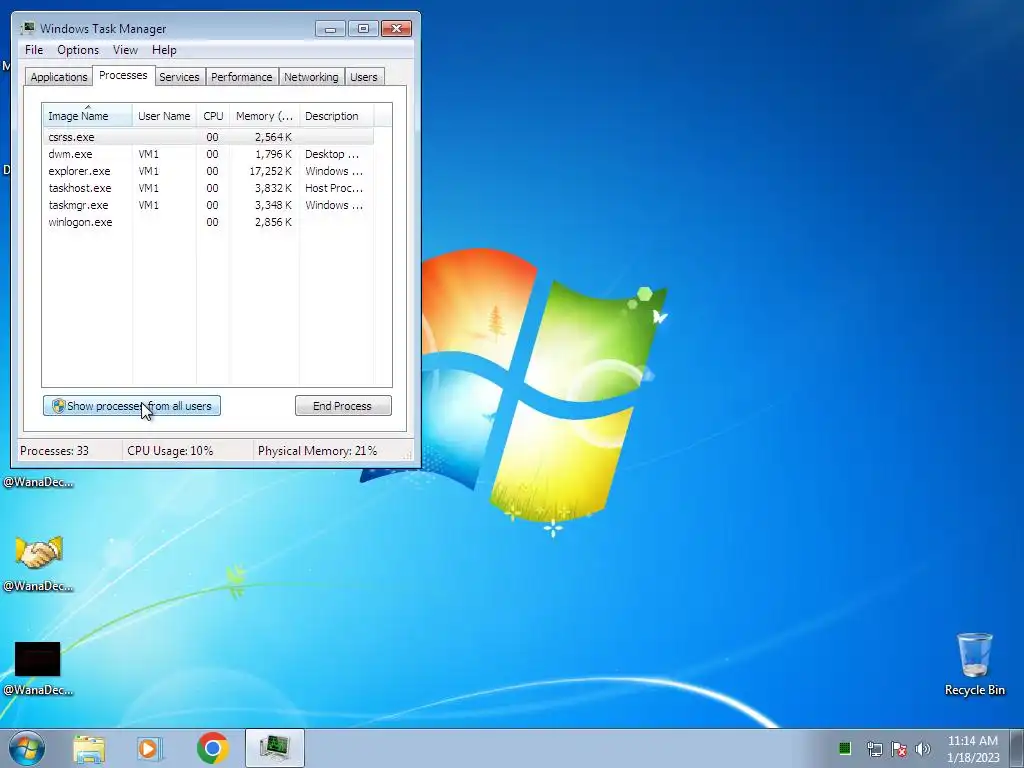Switch to the Users tab

364,77
